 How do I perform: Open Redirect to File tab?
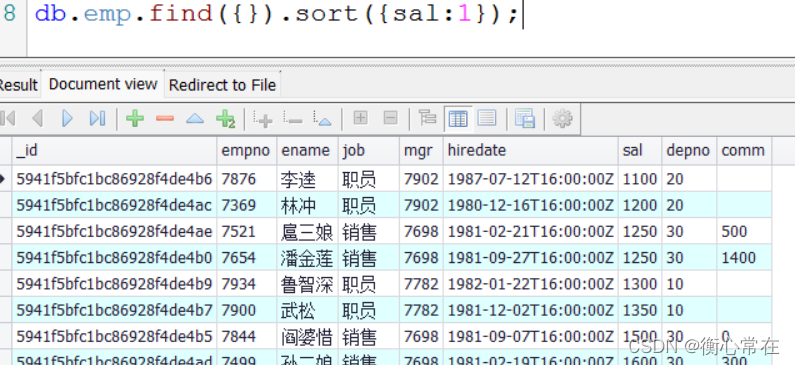(222, 85)
